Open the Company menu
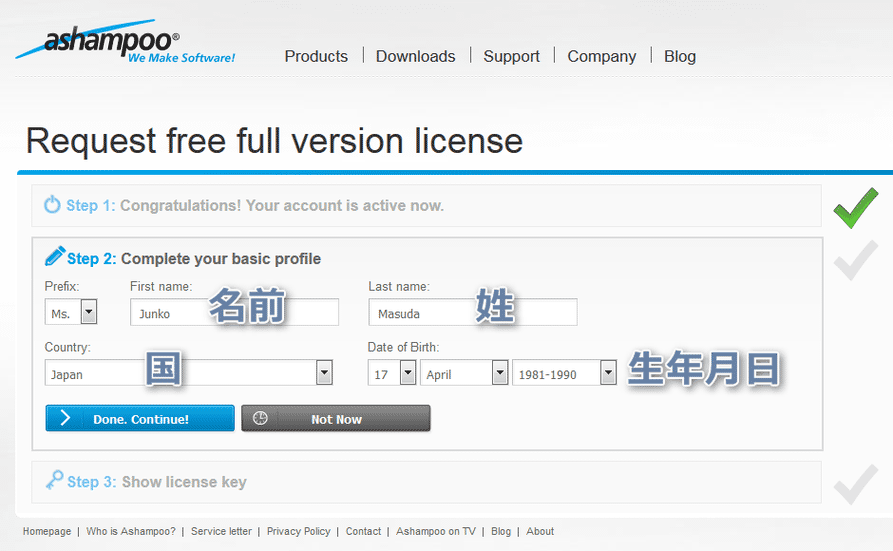 pos(601,56)
